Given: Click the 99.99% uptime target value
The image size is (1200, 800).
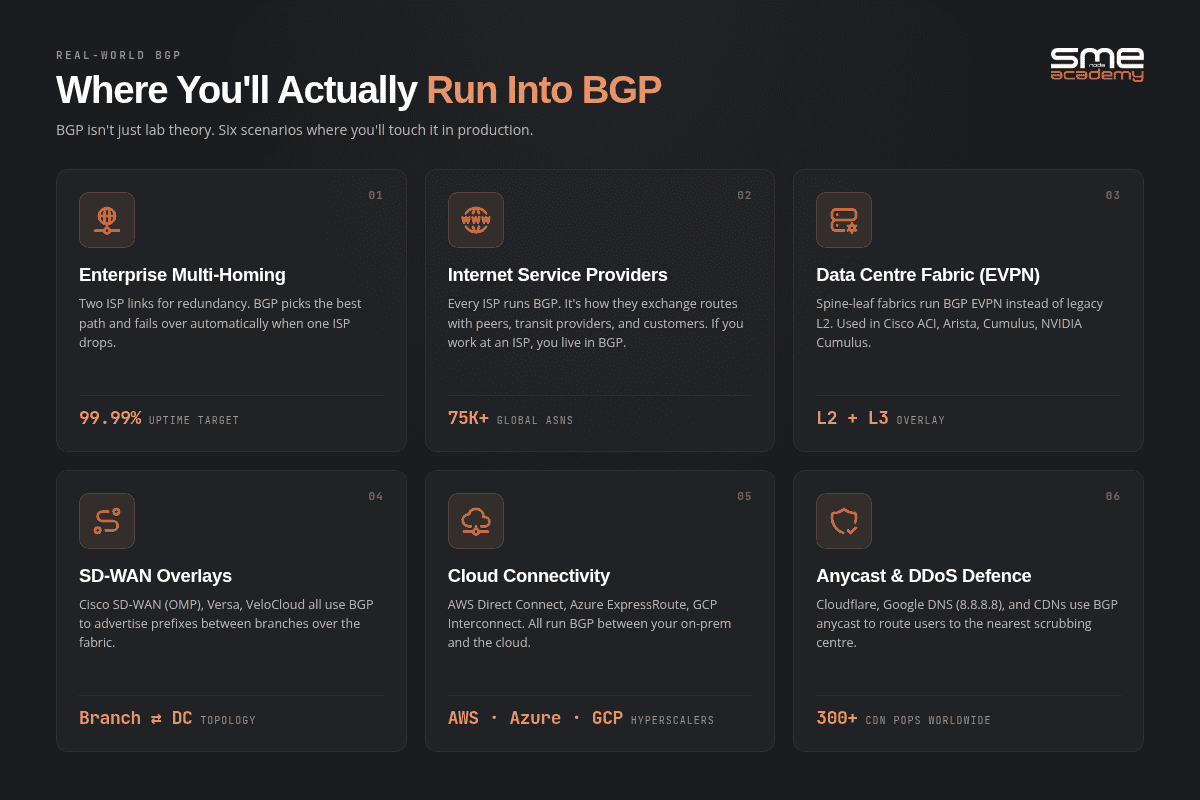Looking at the screenshot, I should [110, 418].
